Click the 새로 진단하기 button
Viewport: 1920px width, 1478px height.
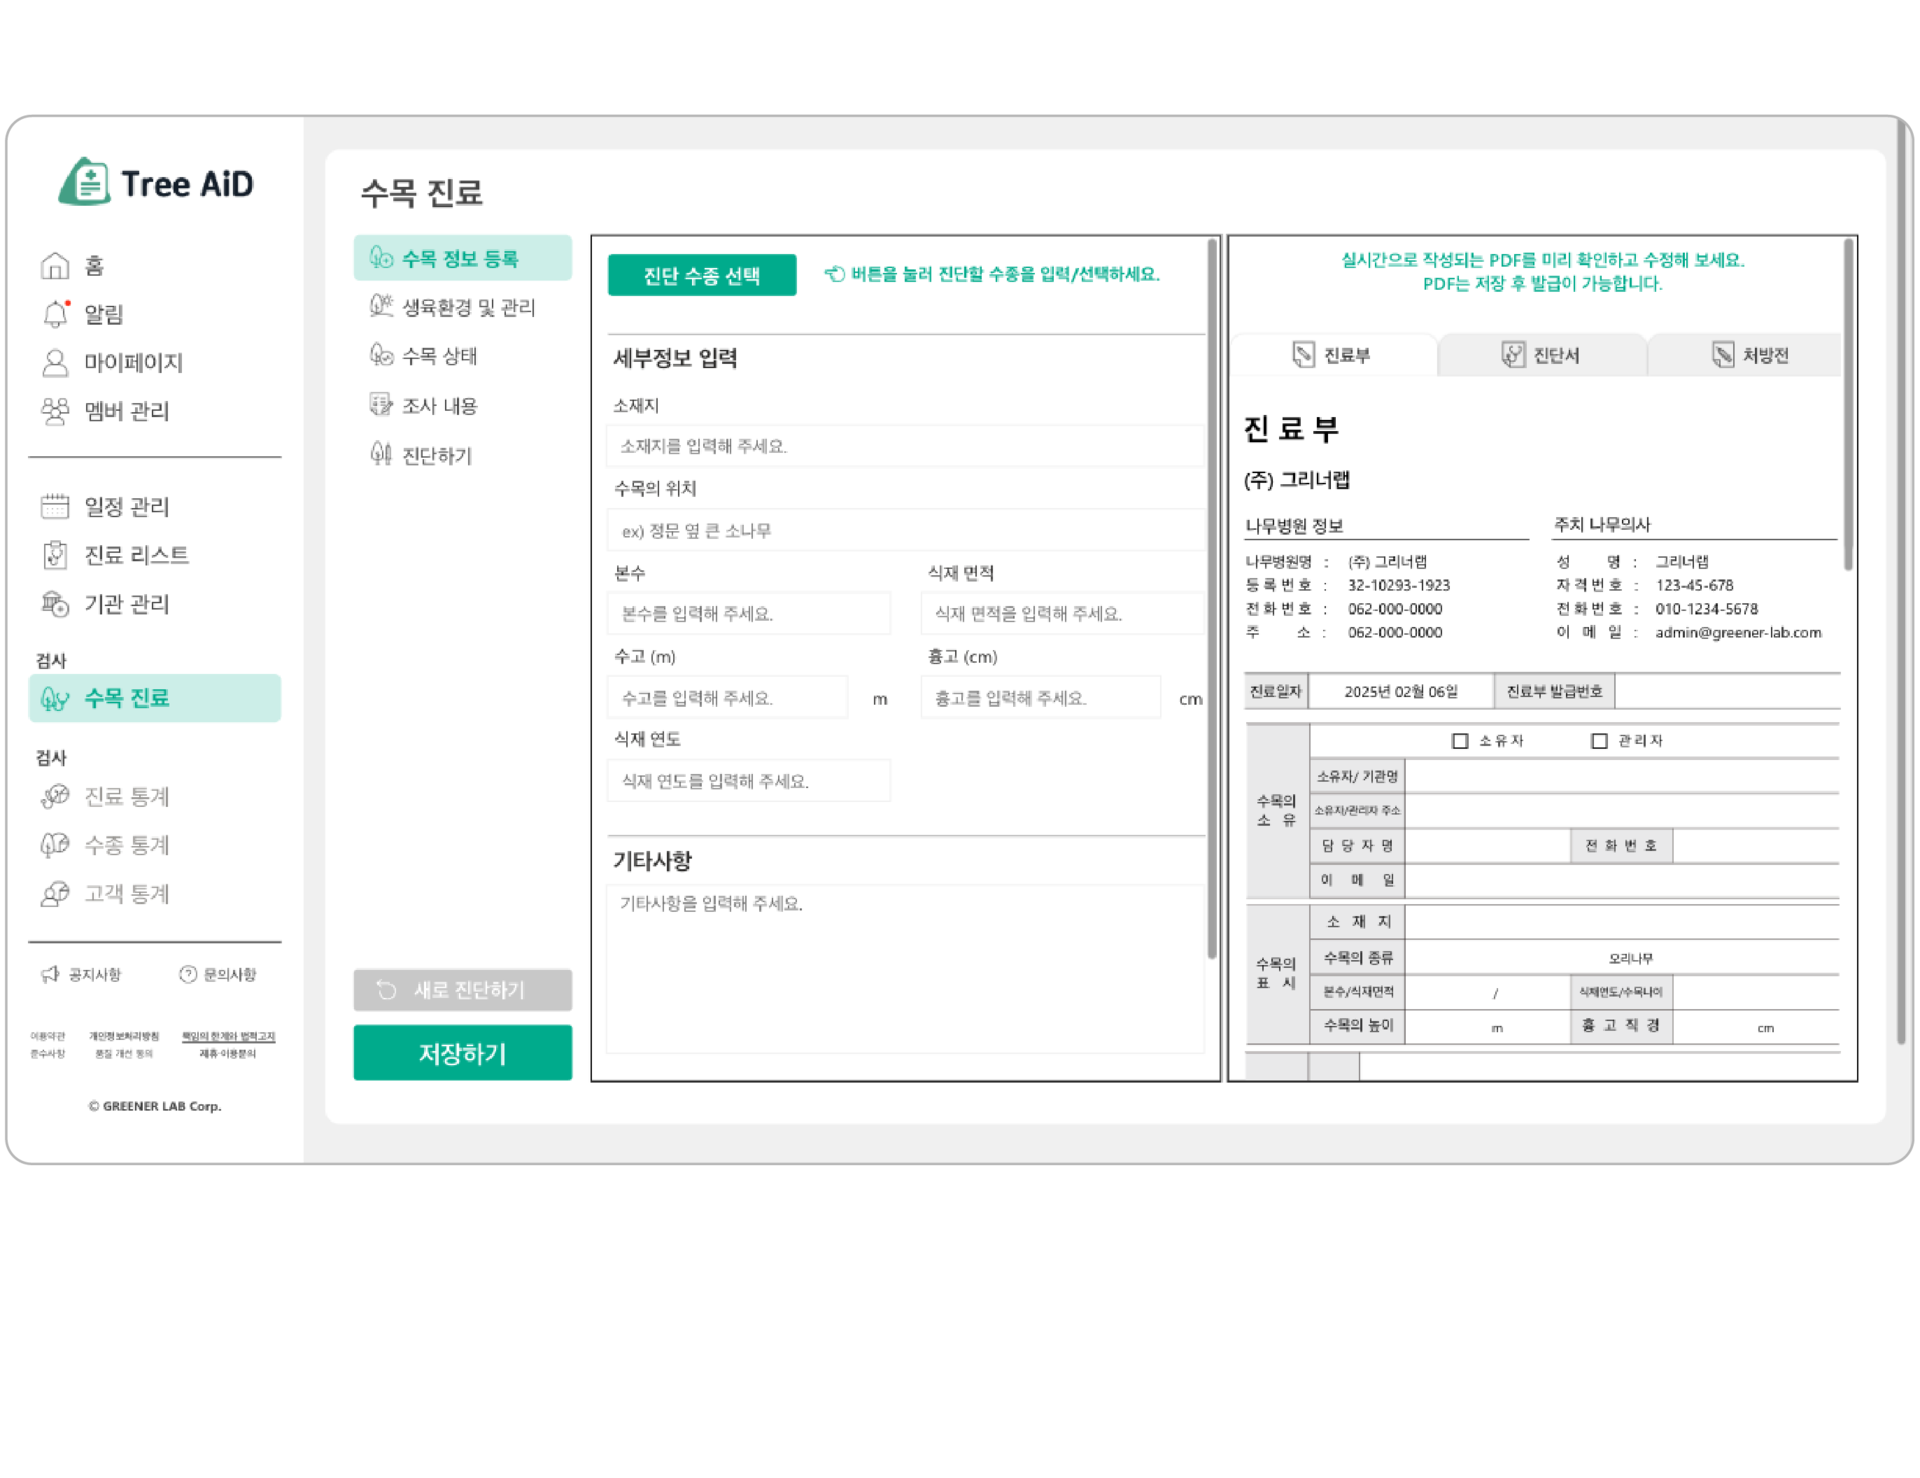point(462,990)
